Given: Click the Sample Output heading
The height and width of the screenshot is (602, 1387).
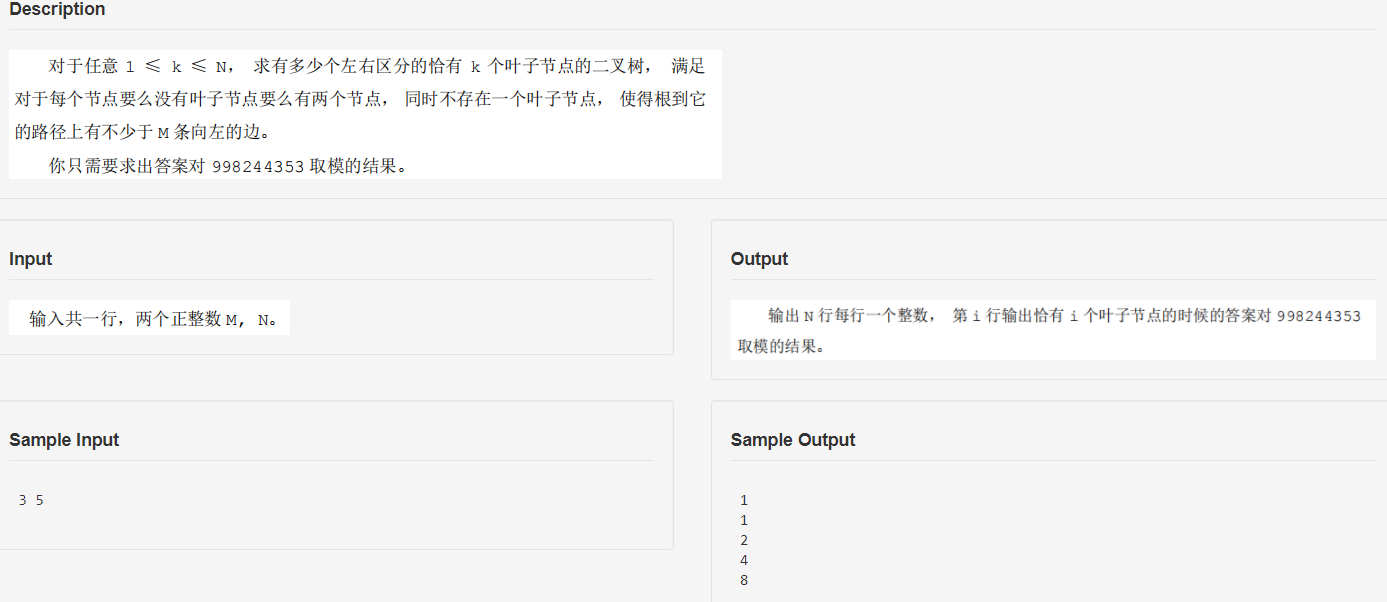Looking at the screenshot, I should 793,440.
